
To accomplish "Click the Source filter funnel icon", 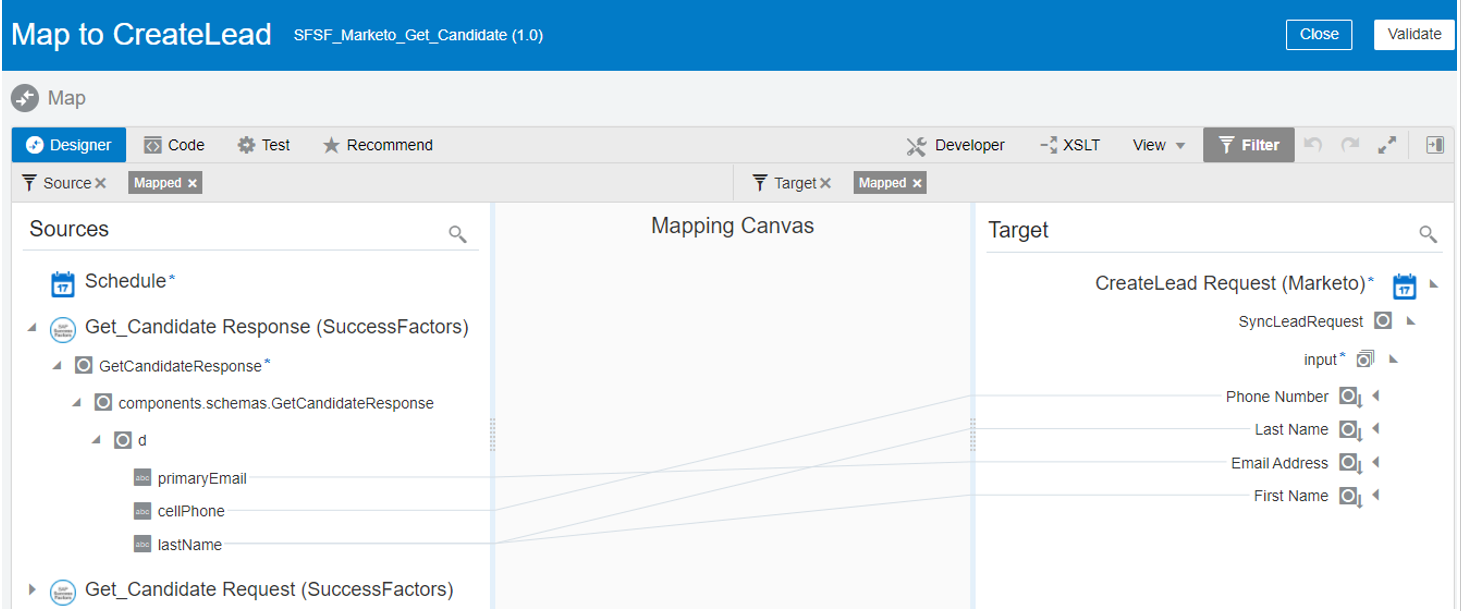I will [x=29, y=183].
